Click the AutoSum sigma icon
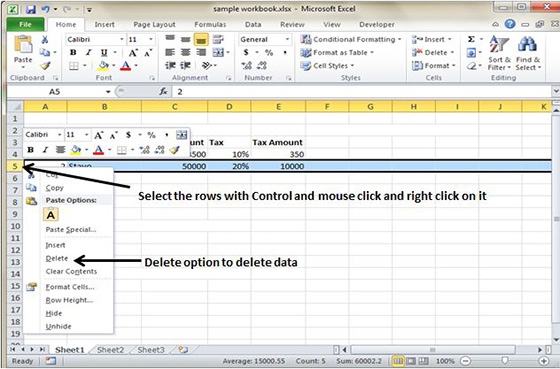560x369 pixels. pyautogui.click(x=471, y=39)
